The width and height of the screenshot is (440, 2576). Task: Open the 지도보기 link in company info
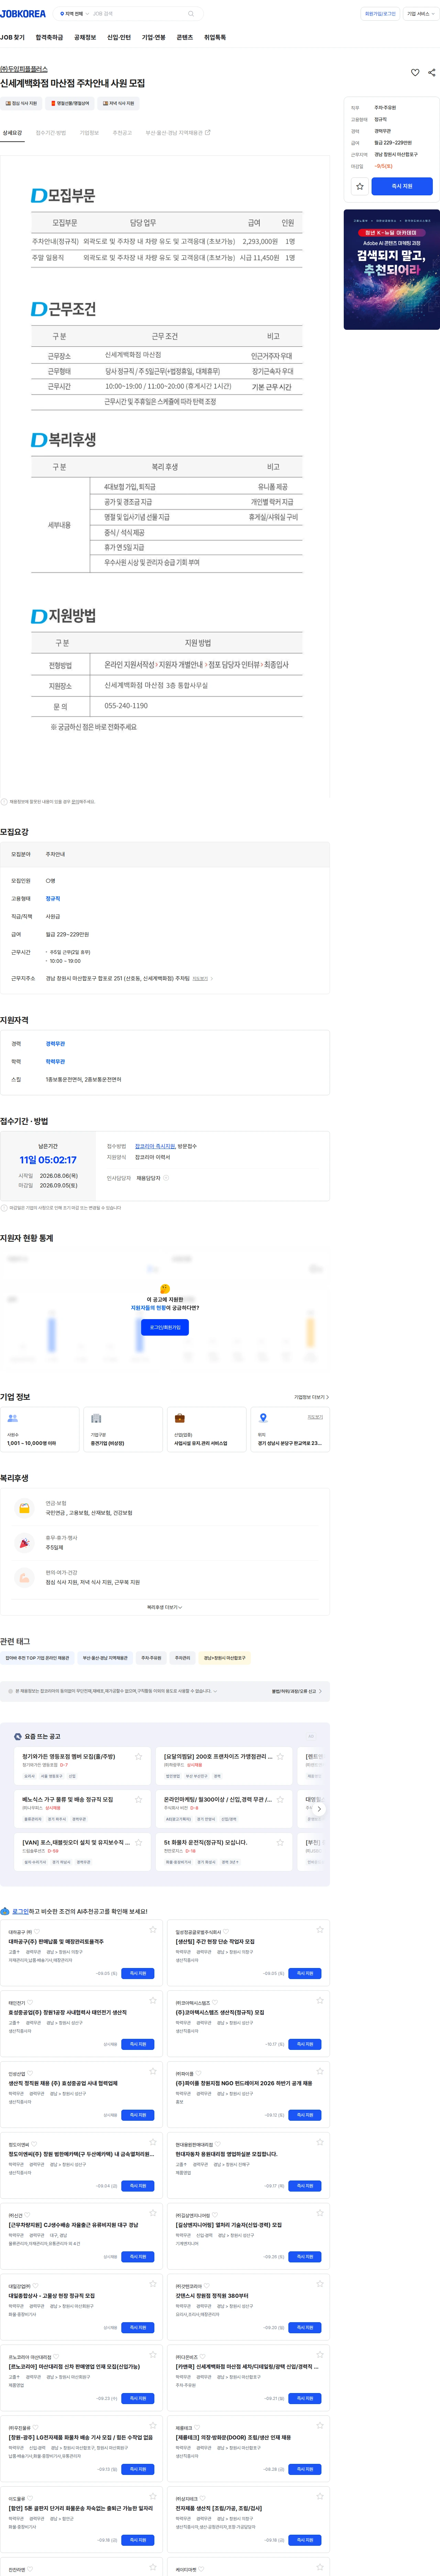315,1417
